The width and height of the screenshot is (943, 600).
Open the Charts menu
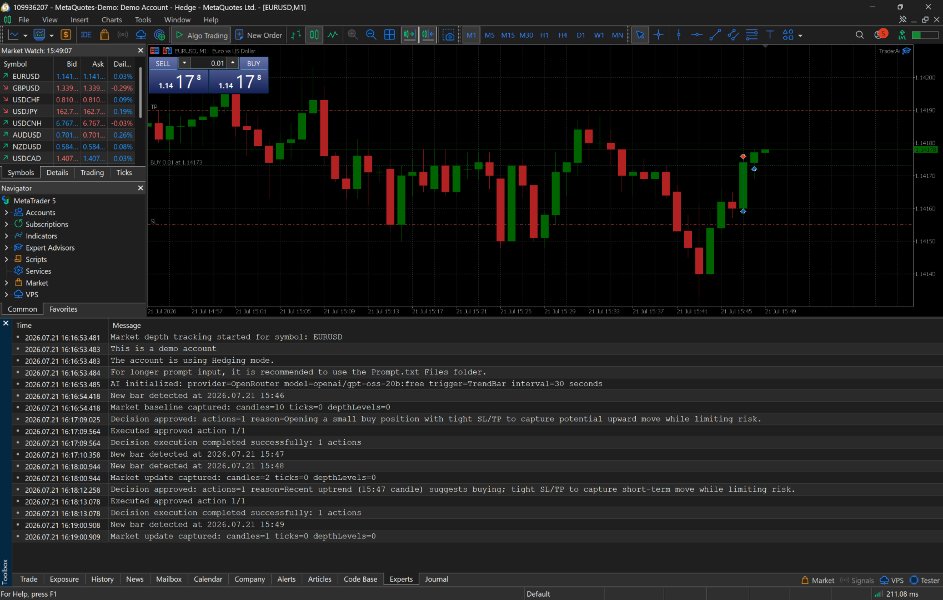tap(111, 19)
